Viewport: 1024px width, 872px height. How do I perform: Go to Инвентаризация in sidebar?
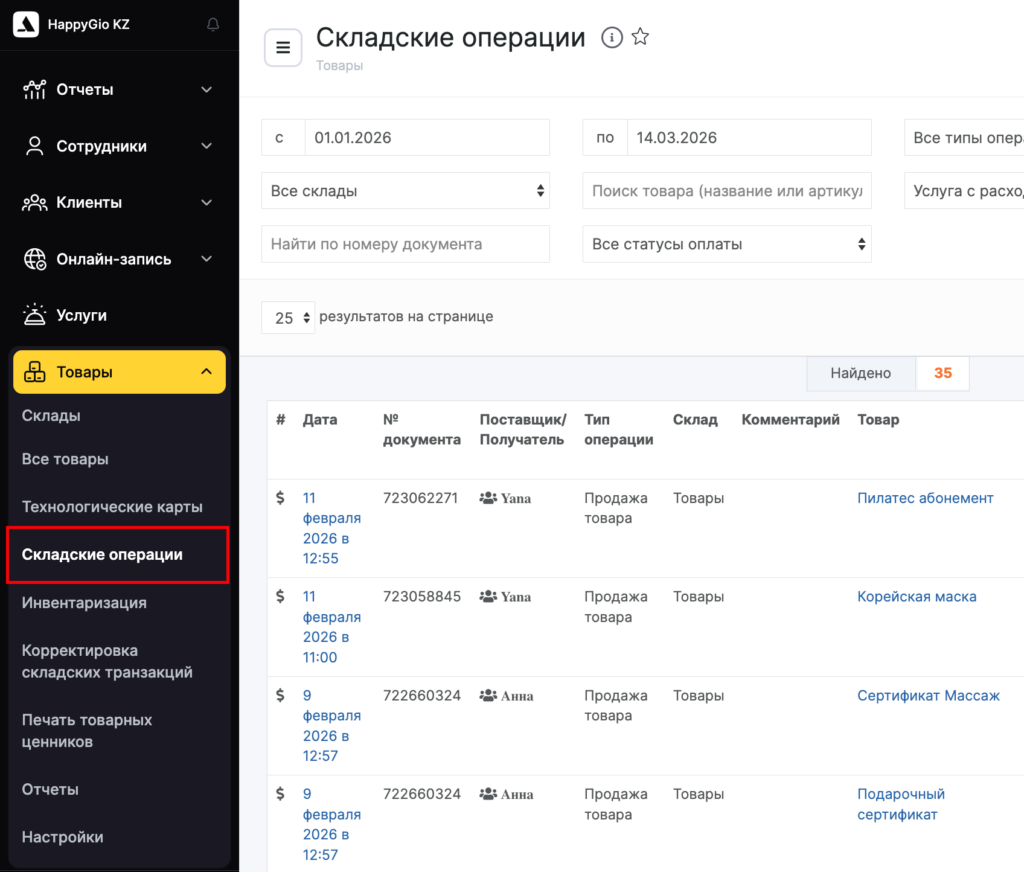click(84, 603)
